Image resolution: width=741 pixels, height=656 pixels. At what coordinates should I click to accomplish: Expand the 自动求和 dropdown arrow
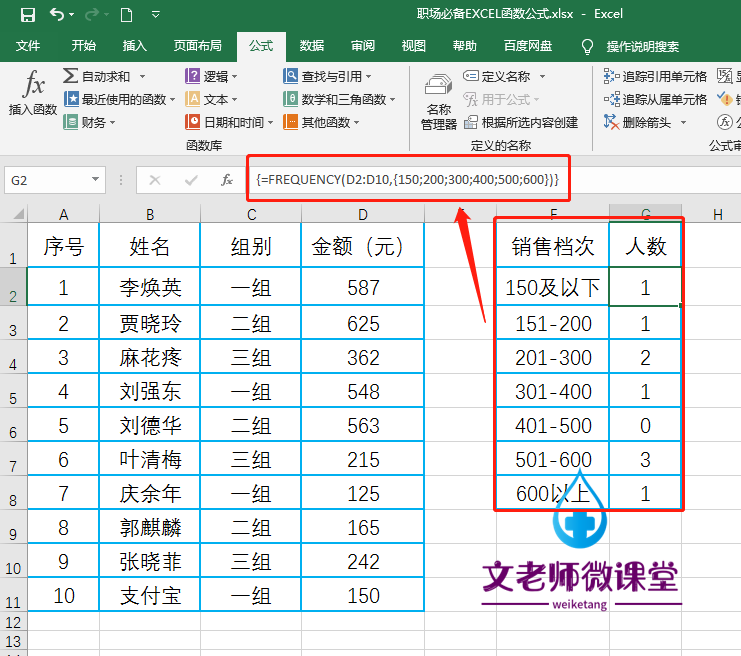click(x=142, y=76)
